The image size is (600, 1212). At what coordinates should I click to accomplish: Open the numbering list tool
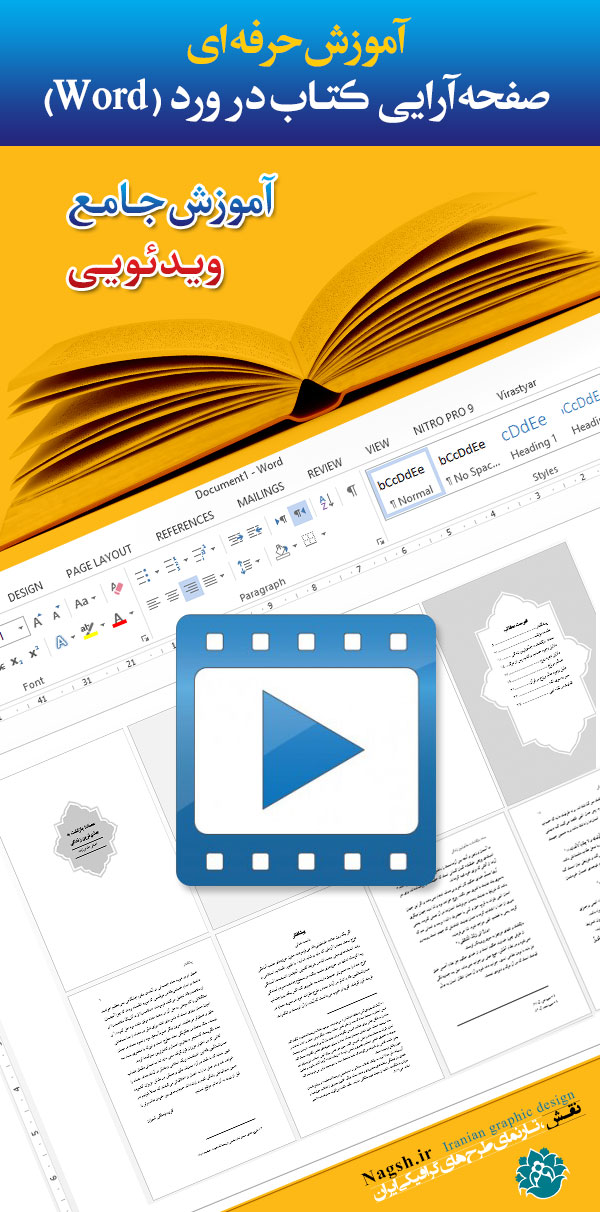172,564
